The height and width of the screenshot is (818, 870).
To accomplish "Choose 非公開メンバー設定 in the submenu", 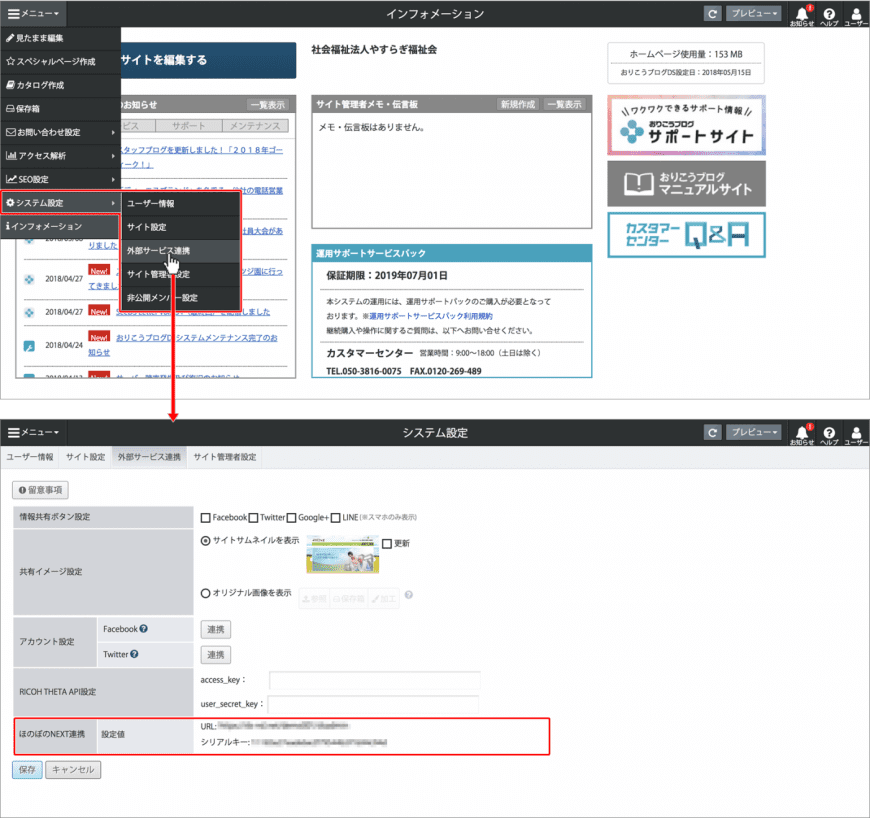I will 181,298.
